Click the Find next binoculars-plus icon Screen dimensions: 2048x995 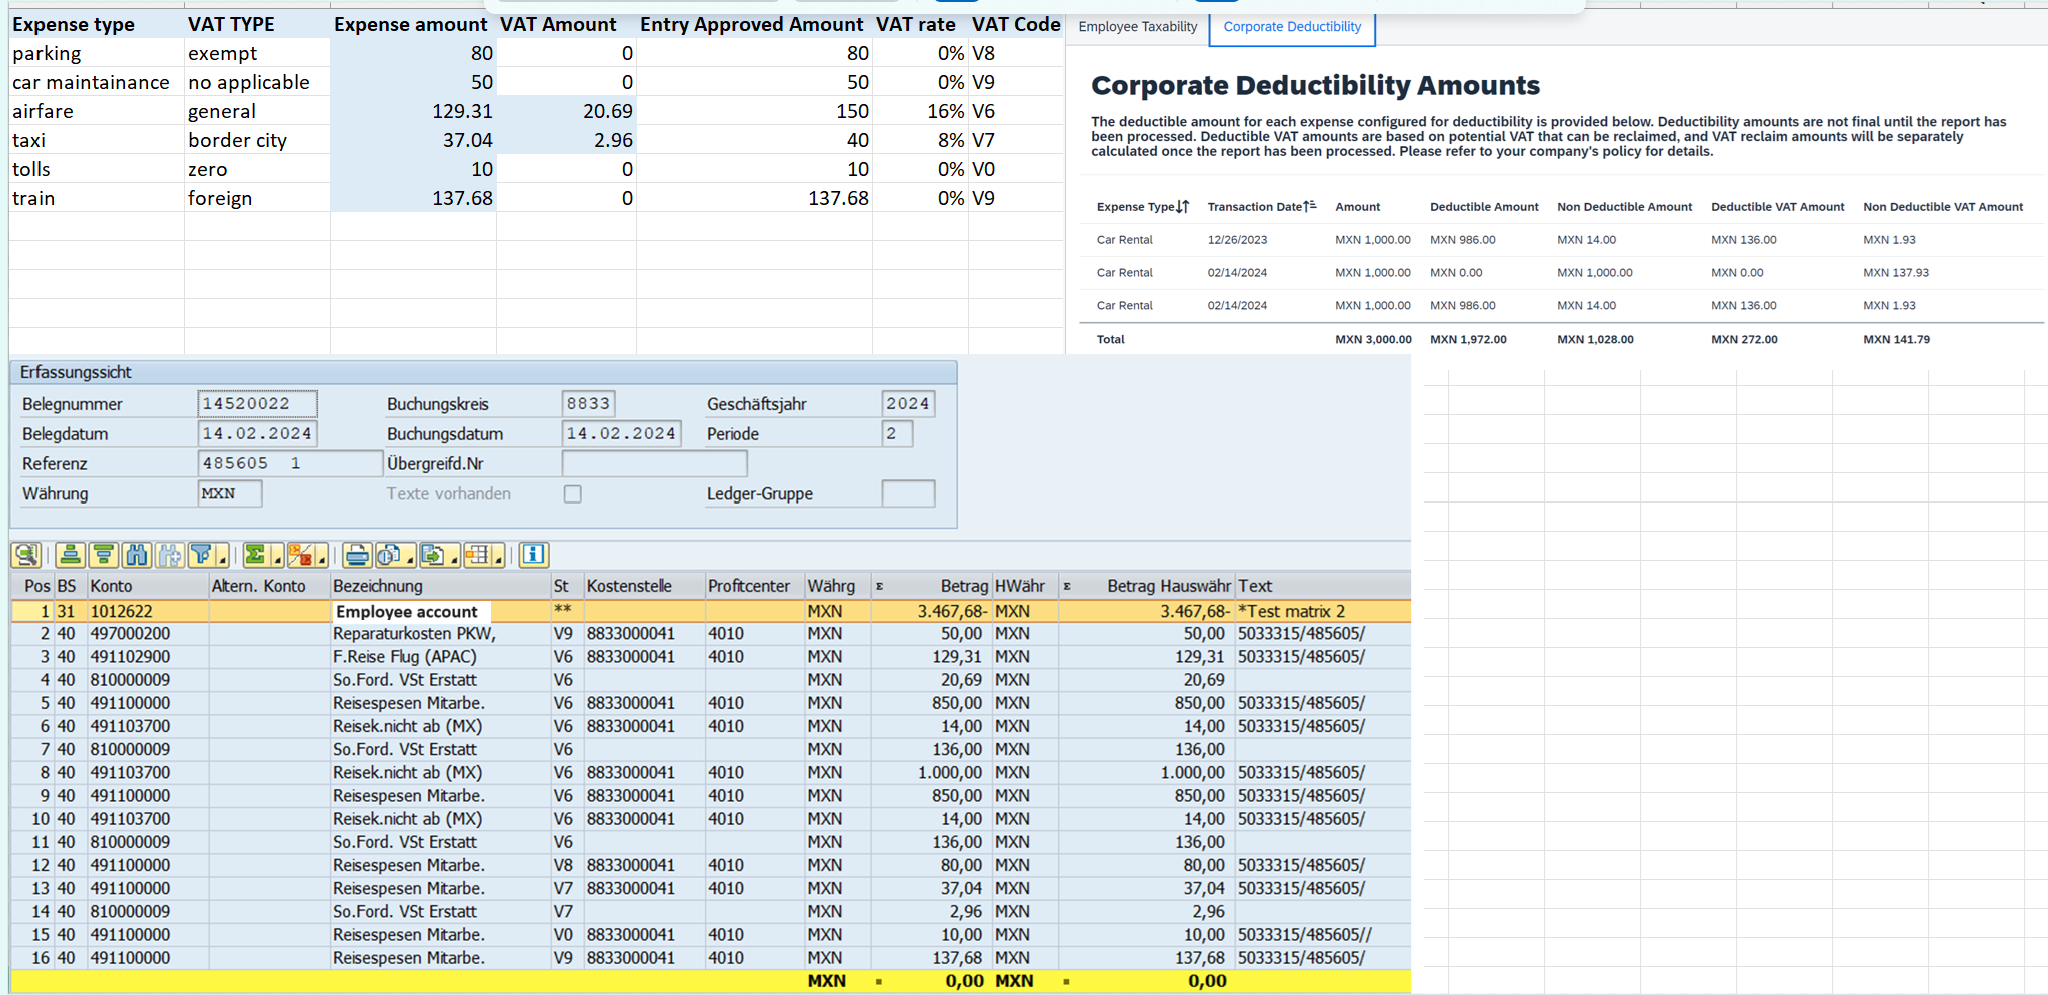click(169, 555)
